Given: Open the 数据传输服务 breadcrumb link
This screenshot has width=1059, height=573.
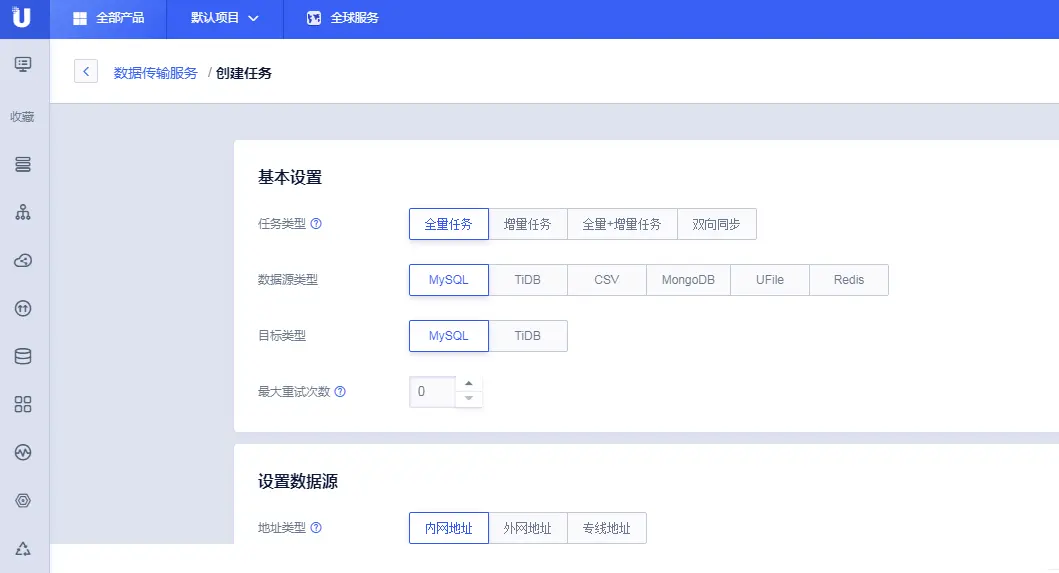Looking at the screenshot, I should pos(155,73).
